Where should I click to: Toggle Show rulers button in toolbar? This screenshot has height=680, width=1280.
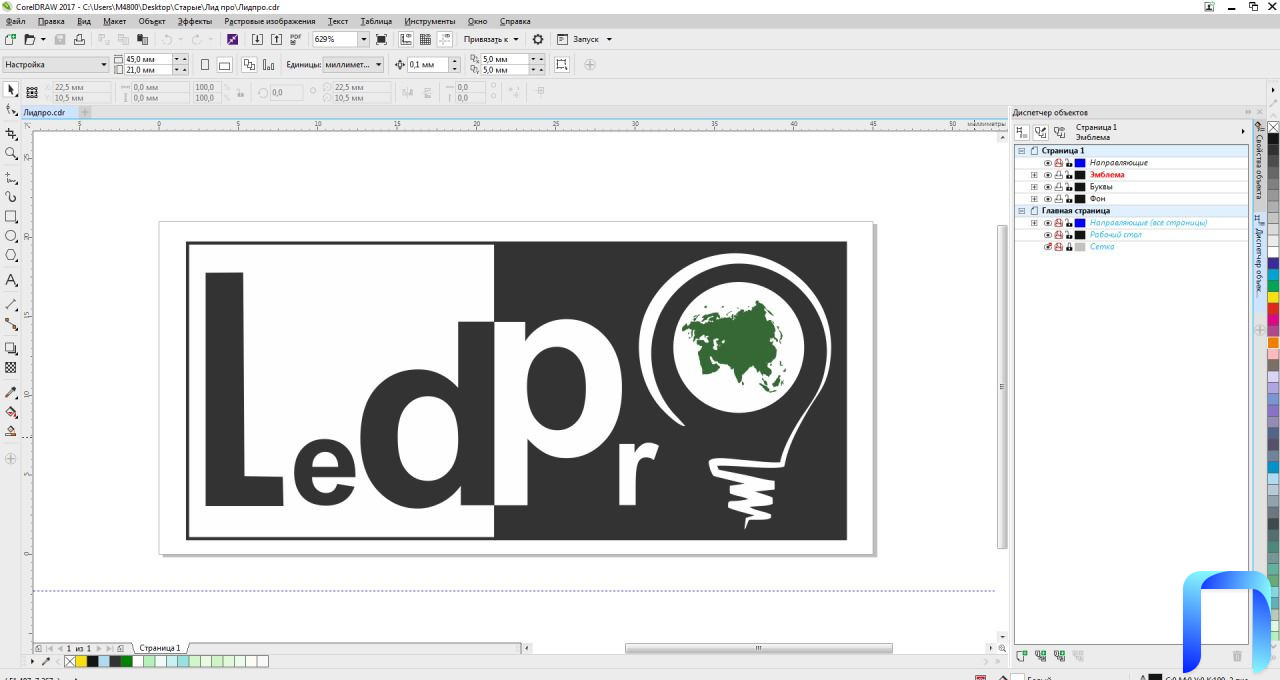(406, 39)
